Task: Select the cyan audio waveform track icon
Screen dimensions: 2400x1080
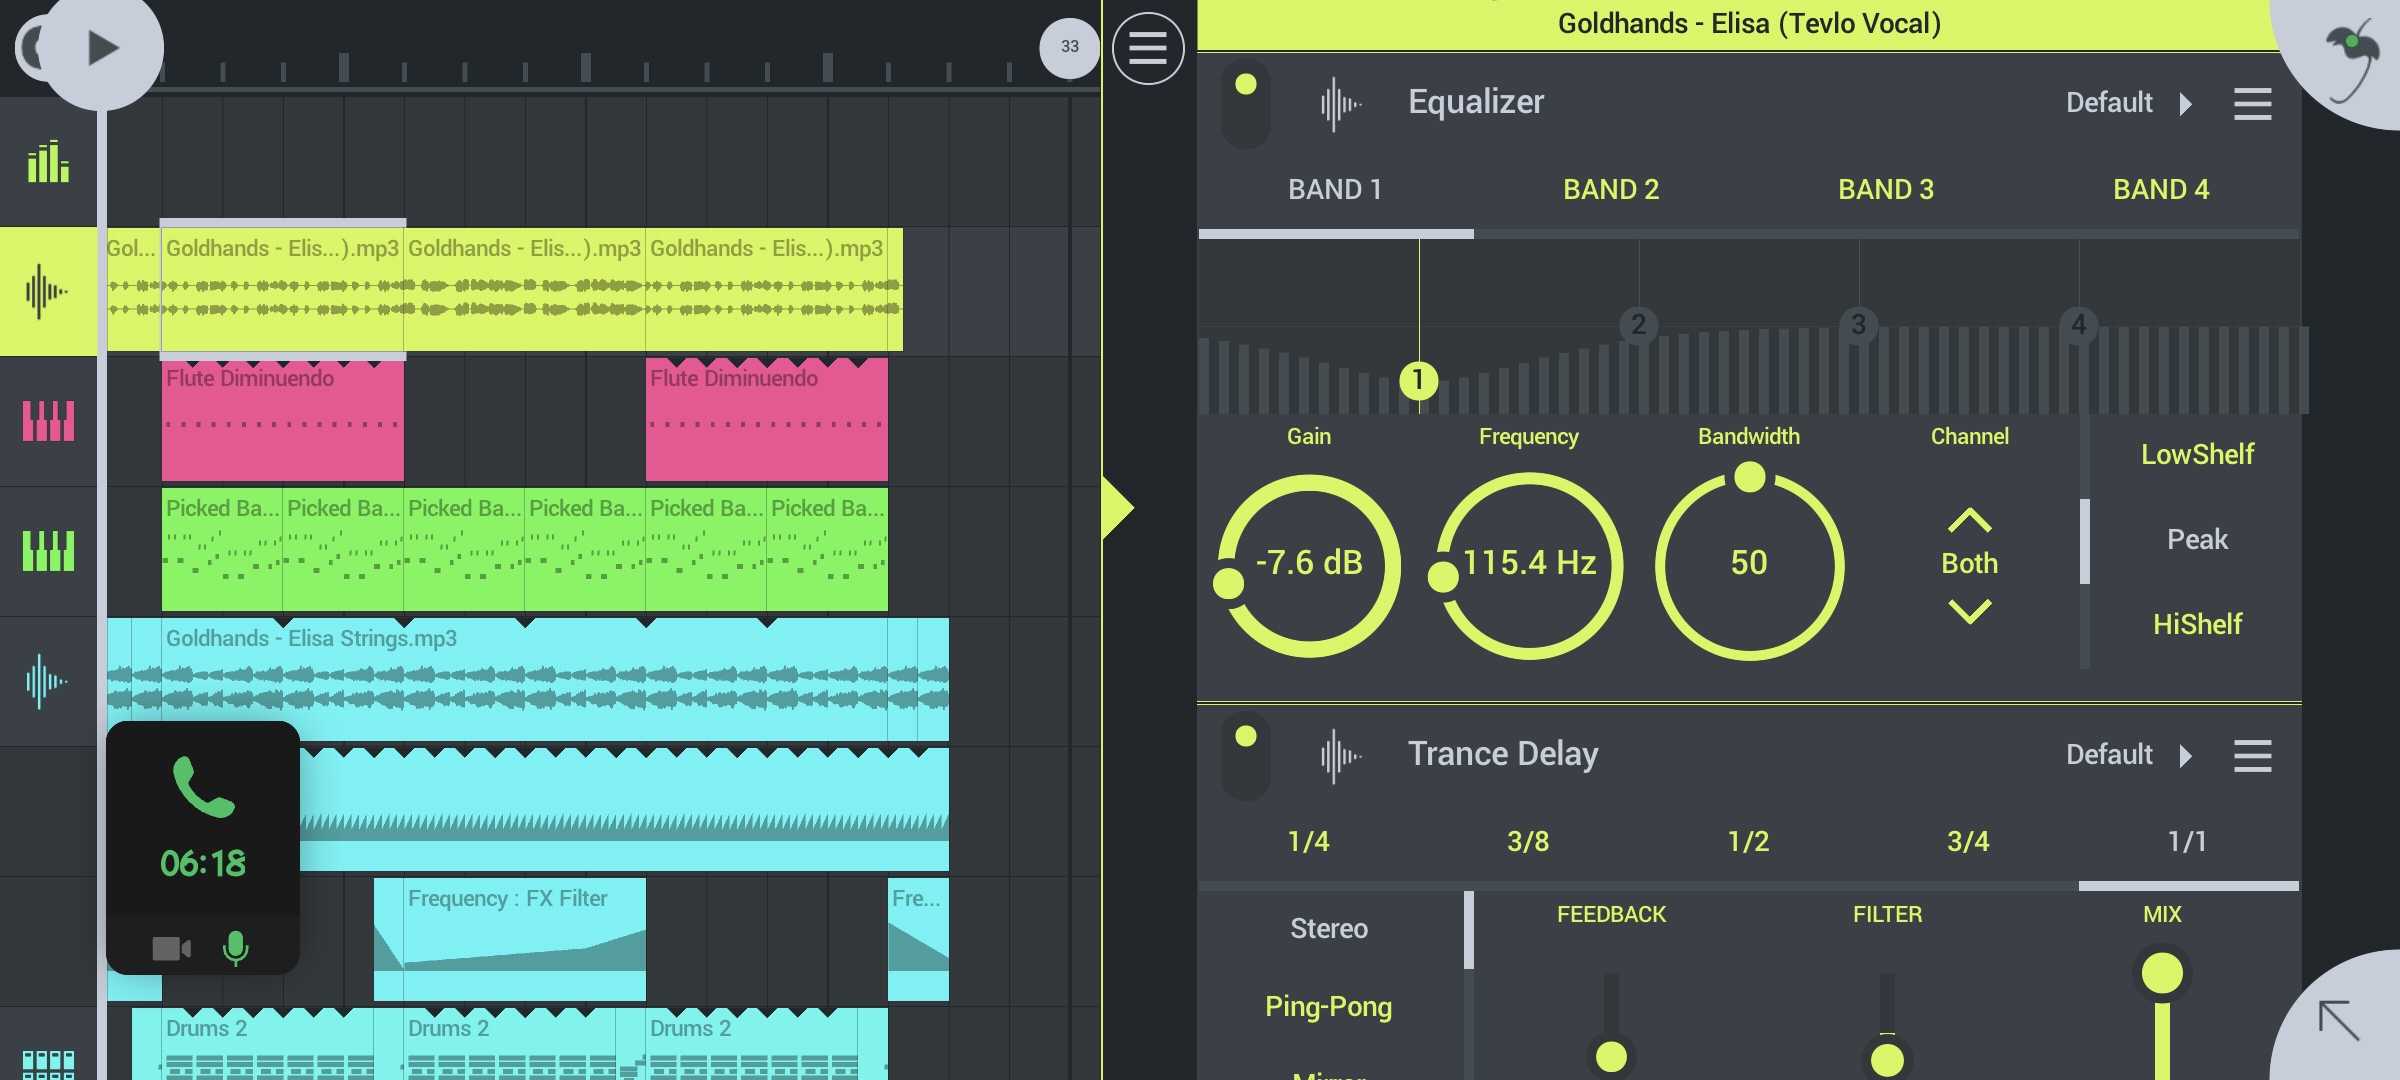Action: coord(48,682)
